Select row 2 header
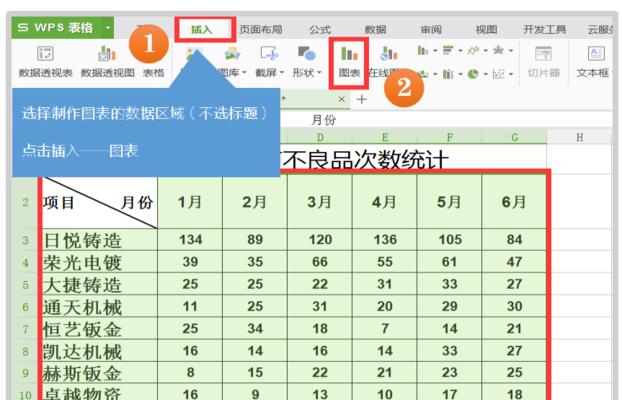This screenshot has height=400, width=622. click(25, 202)
